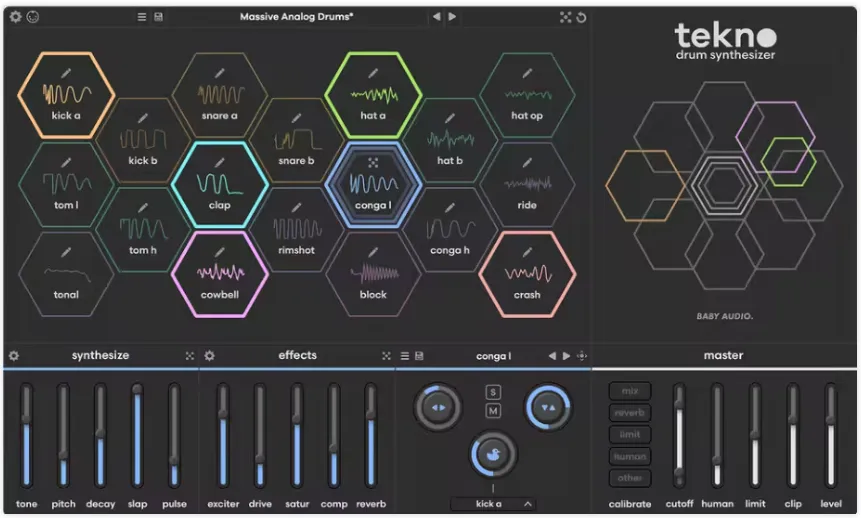861x518 pixels.
Task: Open global settings gear in top bar
Action: (x=15, y=17)
